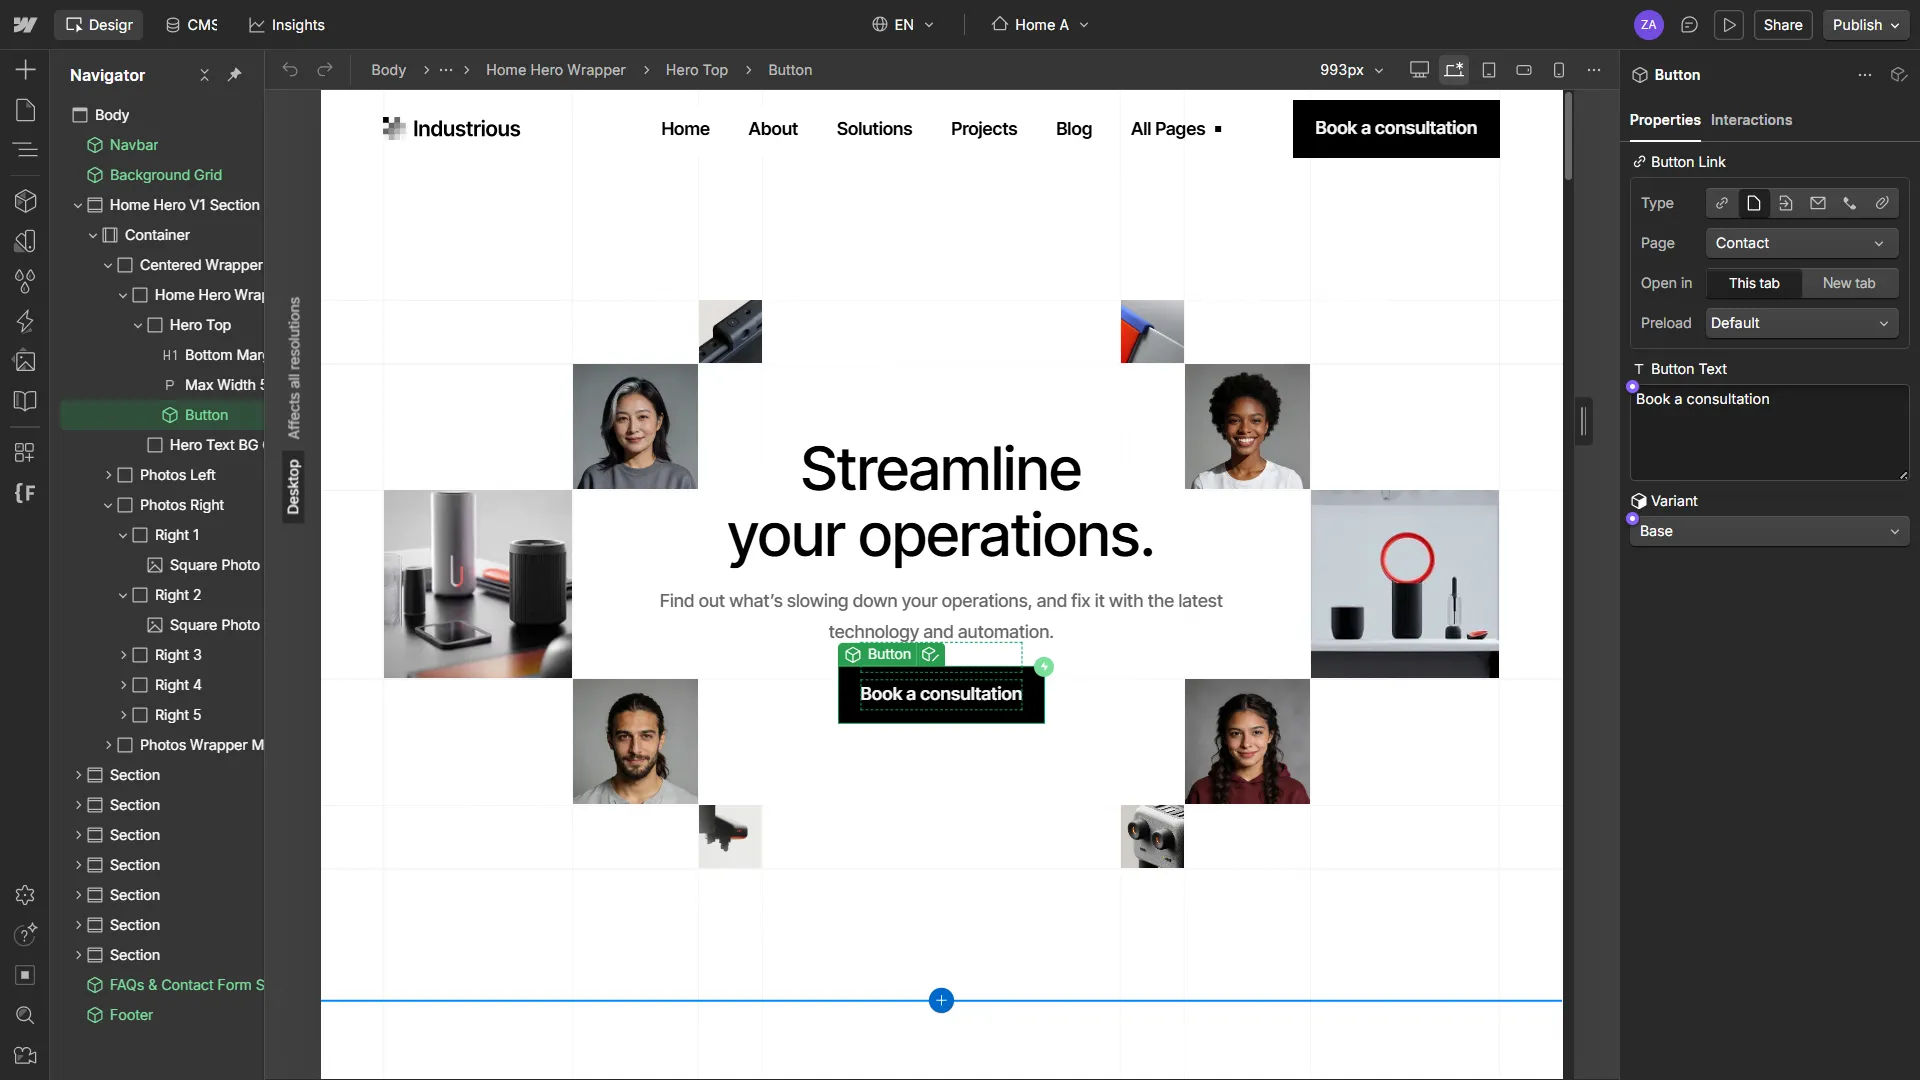Select the Desktop breakpoint icon
Viewport: 1920px width, 1080px height.
click(x=1419, y=70)
